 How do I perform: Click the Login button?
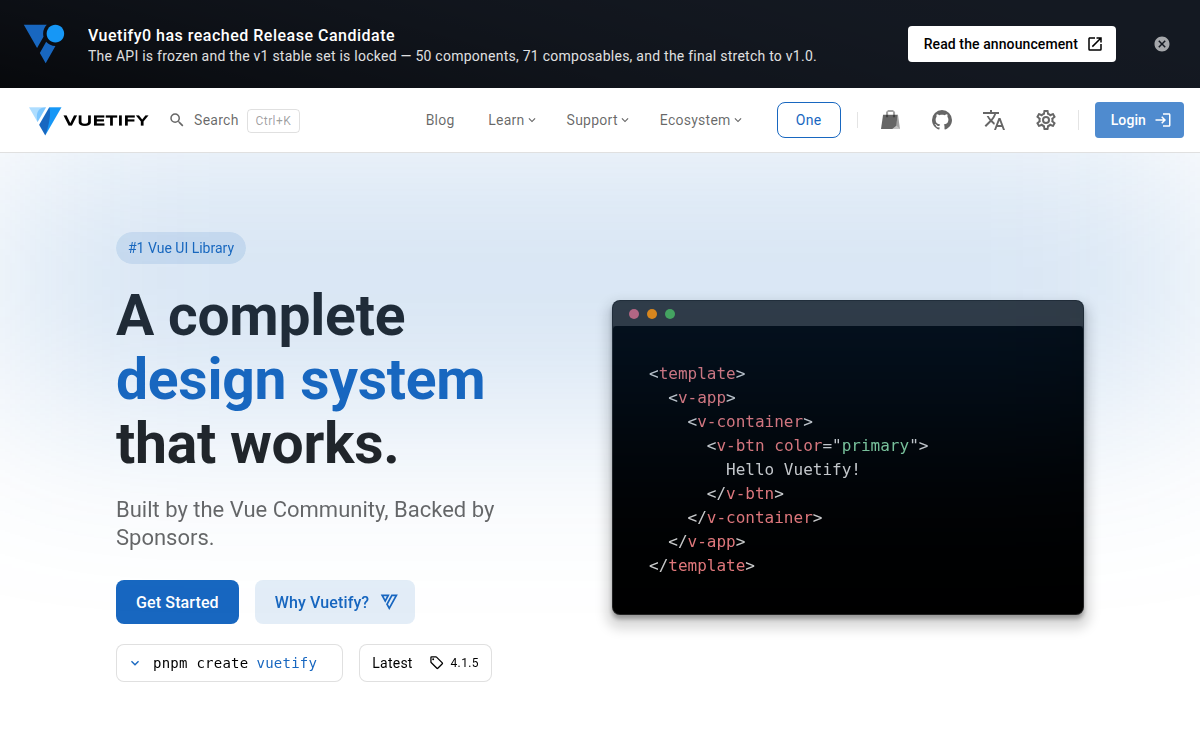(x=1139, y=120)
